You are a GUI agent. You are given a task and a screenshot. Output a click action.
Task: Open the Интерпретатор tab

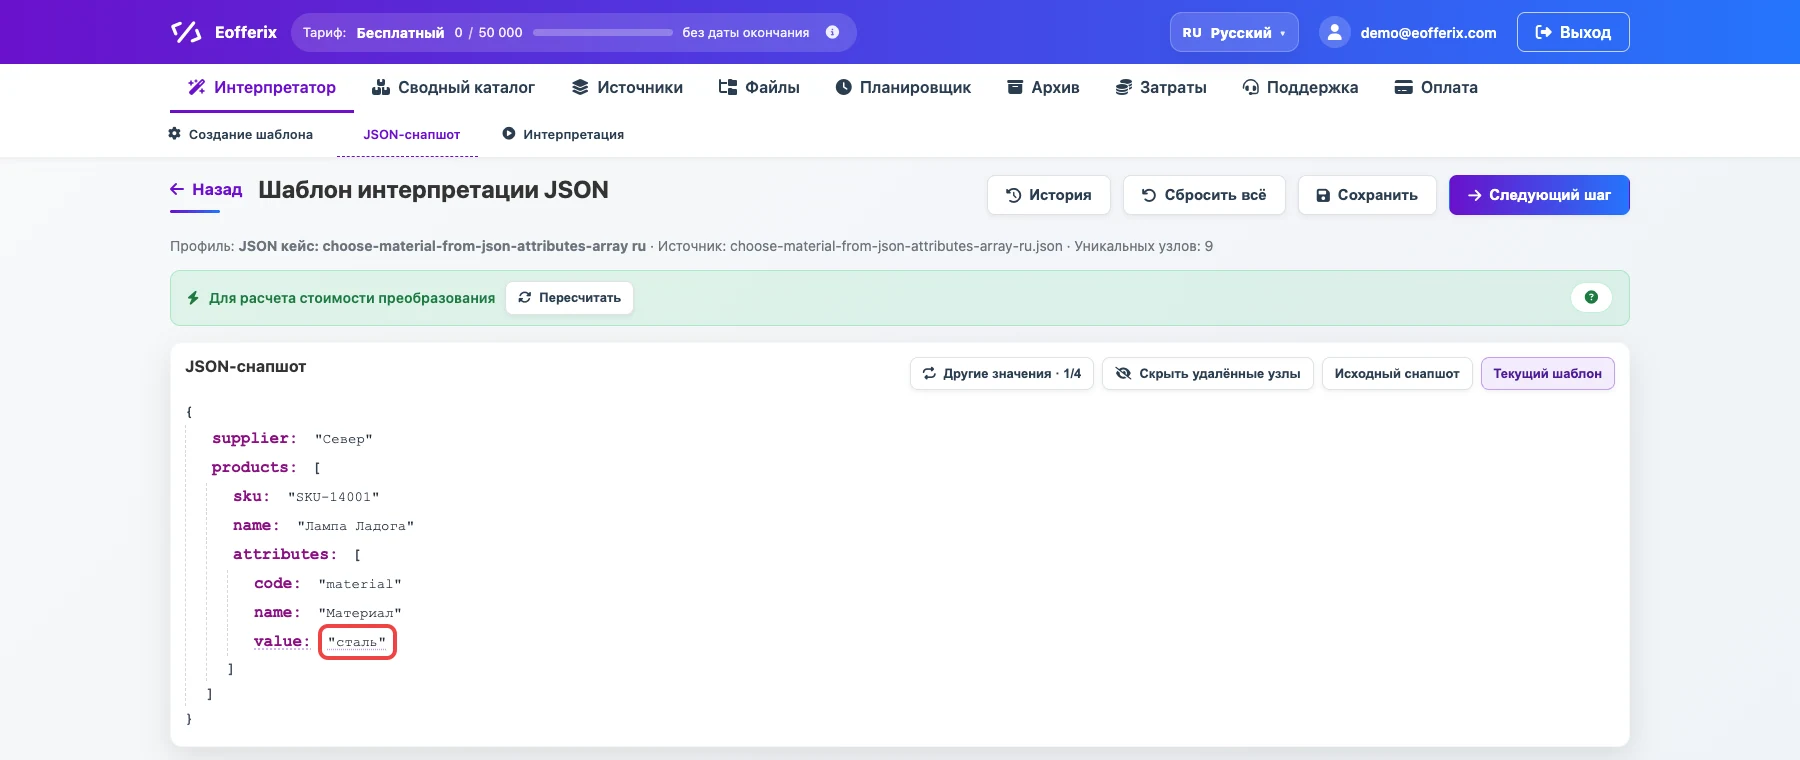262,87
